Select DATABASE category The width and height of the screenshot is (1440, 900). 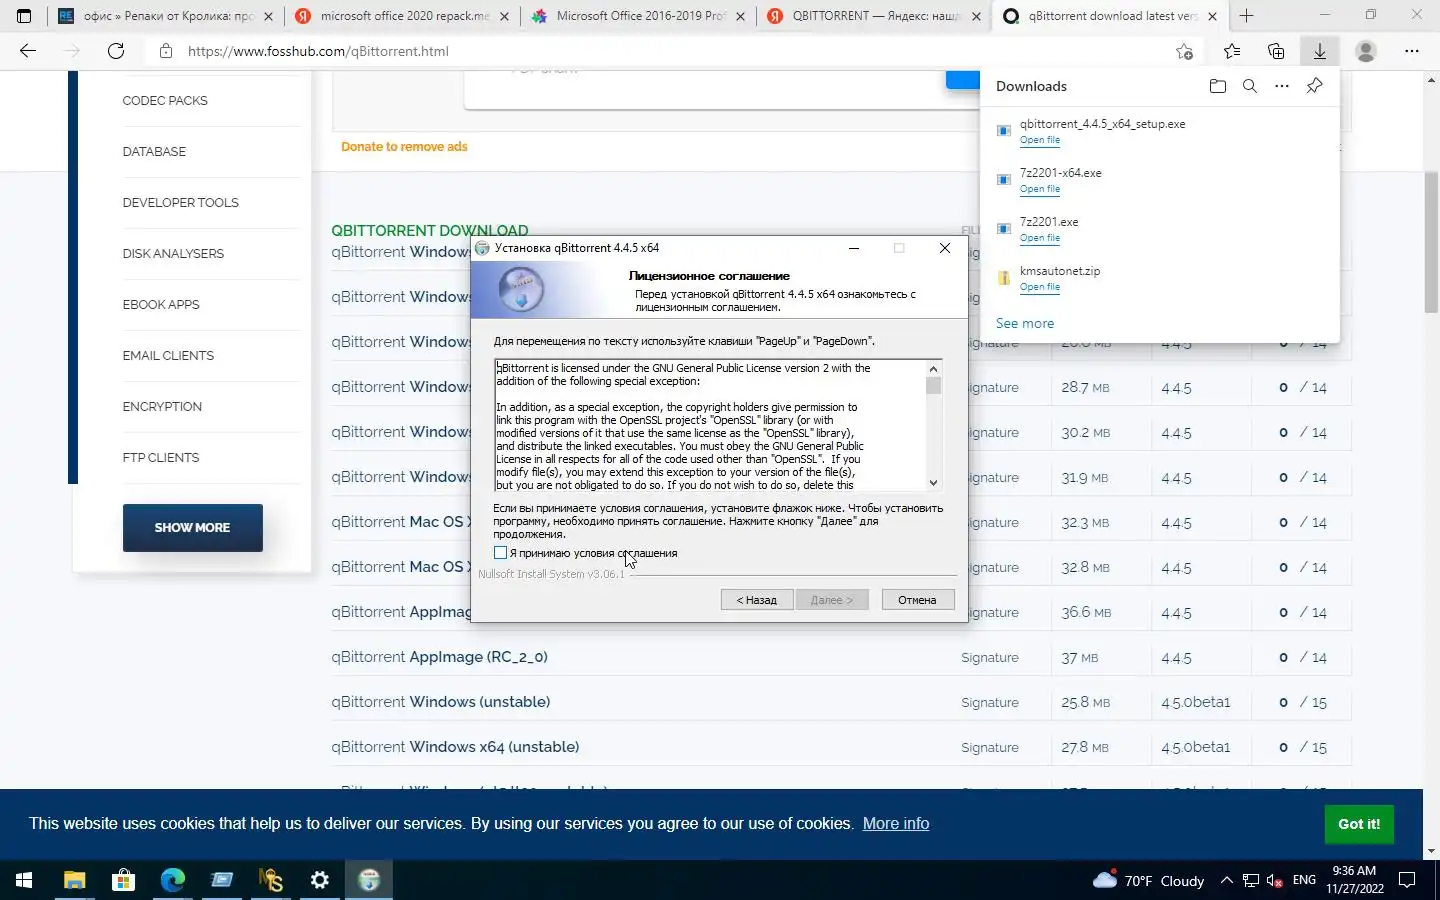coord(154,152)
